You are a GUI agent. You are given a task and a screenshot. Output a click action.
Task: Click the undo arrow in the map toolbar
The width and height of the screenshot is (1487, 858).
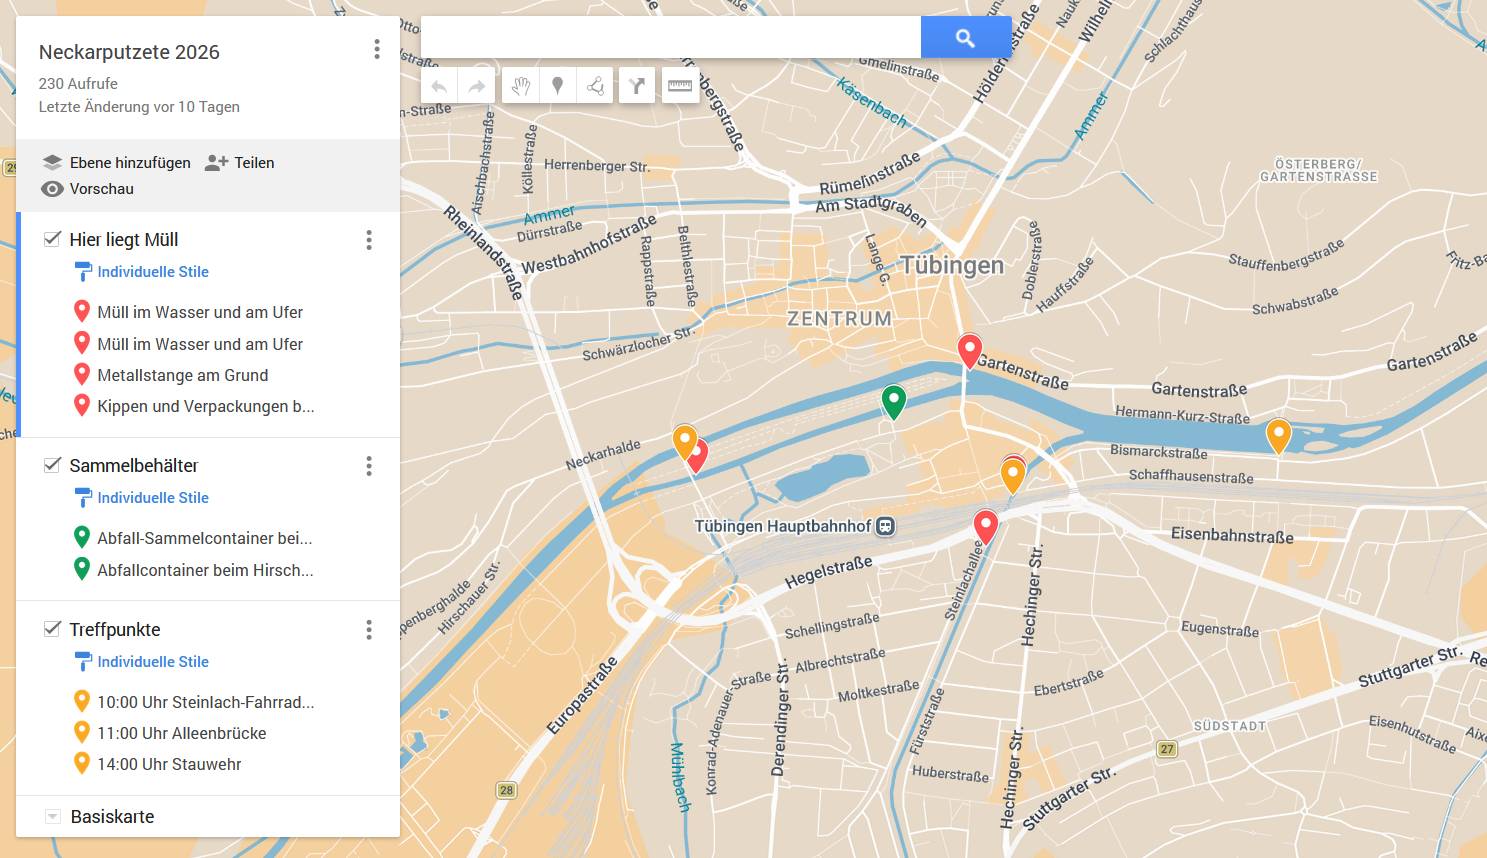pos(439,86)
